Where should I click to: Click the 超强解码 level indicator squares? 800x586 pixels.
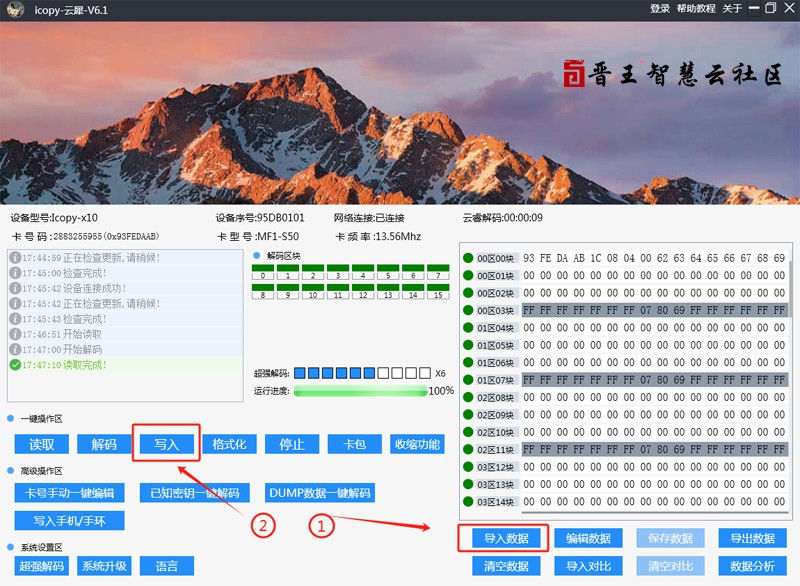pos(363,373)
